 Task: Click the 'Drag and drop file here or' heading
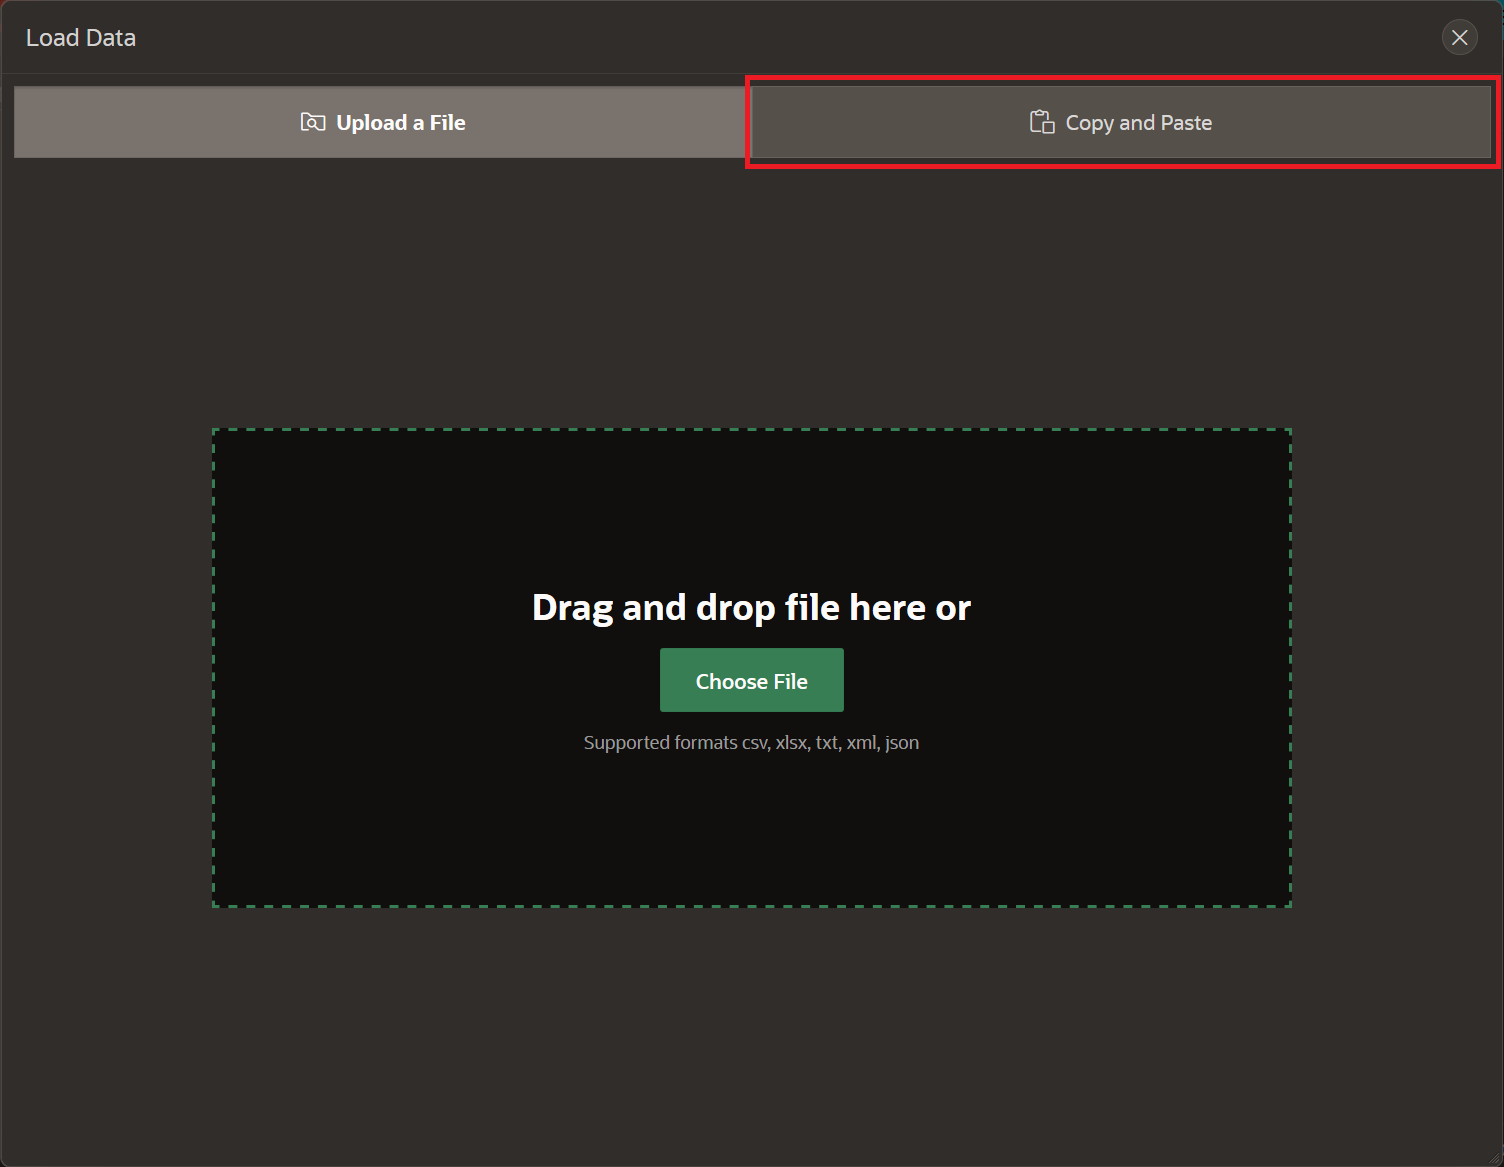point(752,607)
